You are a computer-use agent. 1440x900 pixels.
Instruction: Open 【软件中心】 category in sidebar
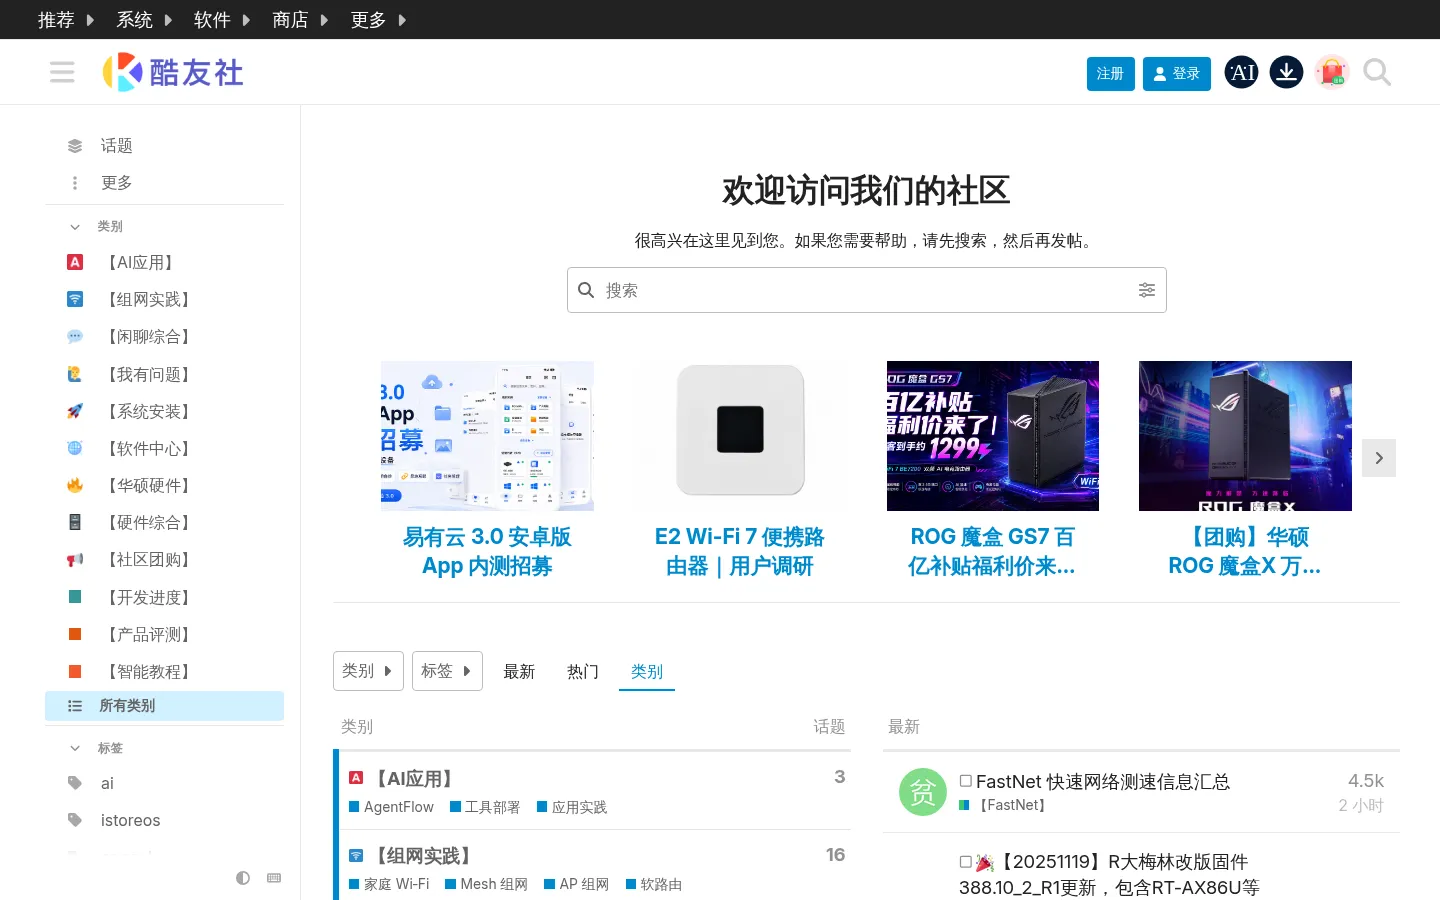(164, 449)
